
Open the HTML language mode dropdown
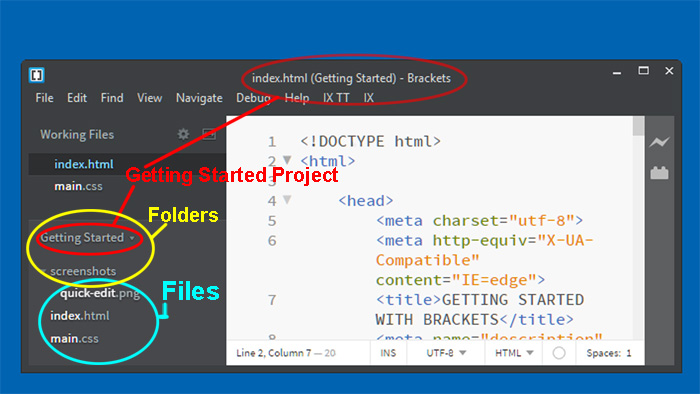514,353
